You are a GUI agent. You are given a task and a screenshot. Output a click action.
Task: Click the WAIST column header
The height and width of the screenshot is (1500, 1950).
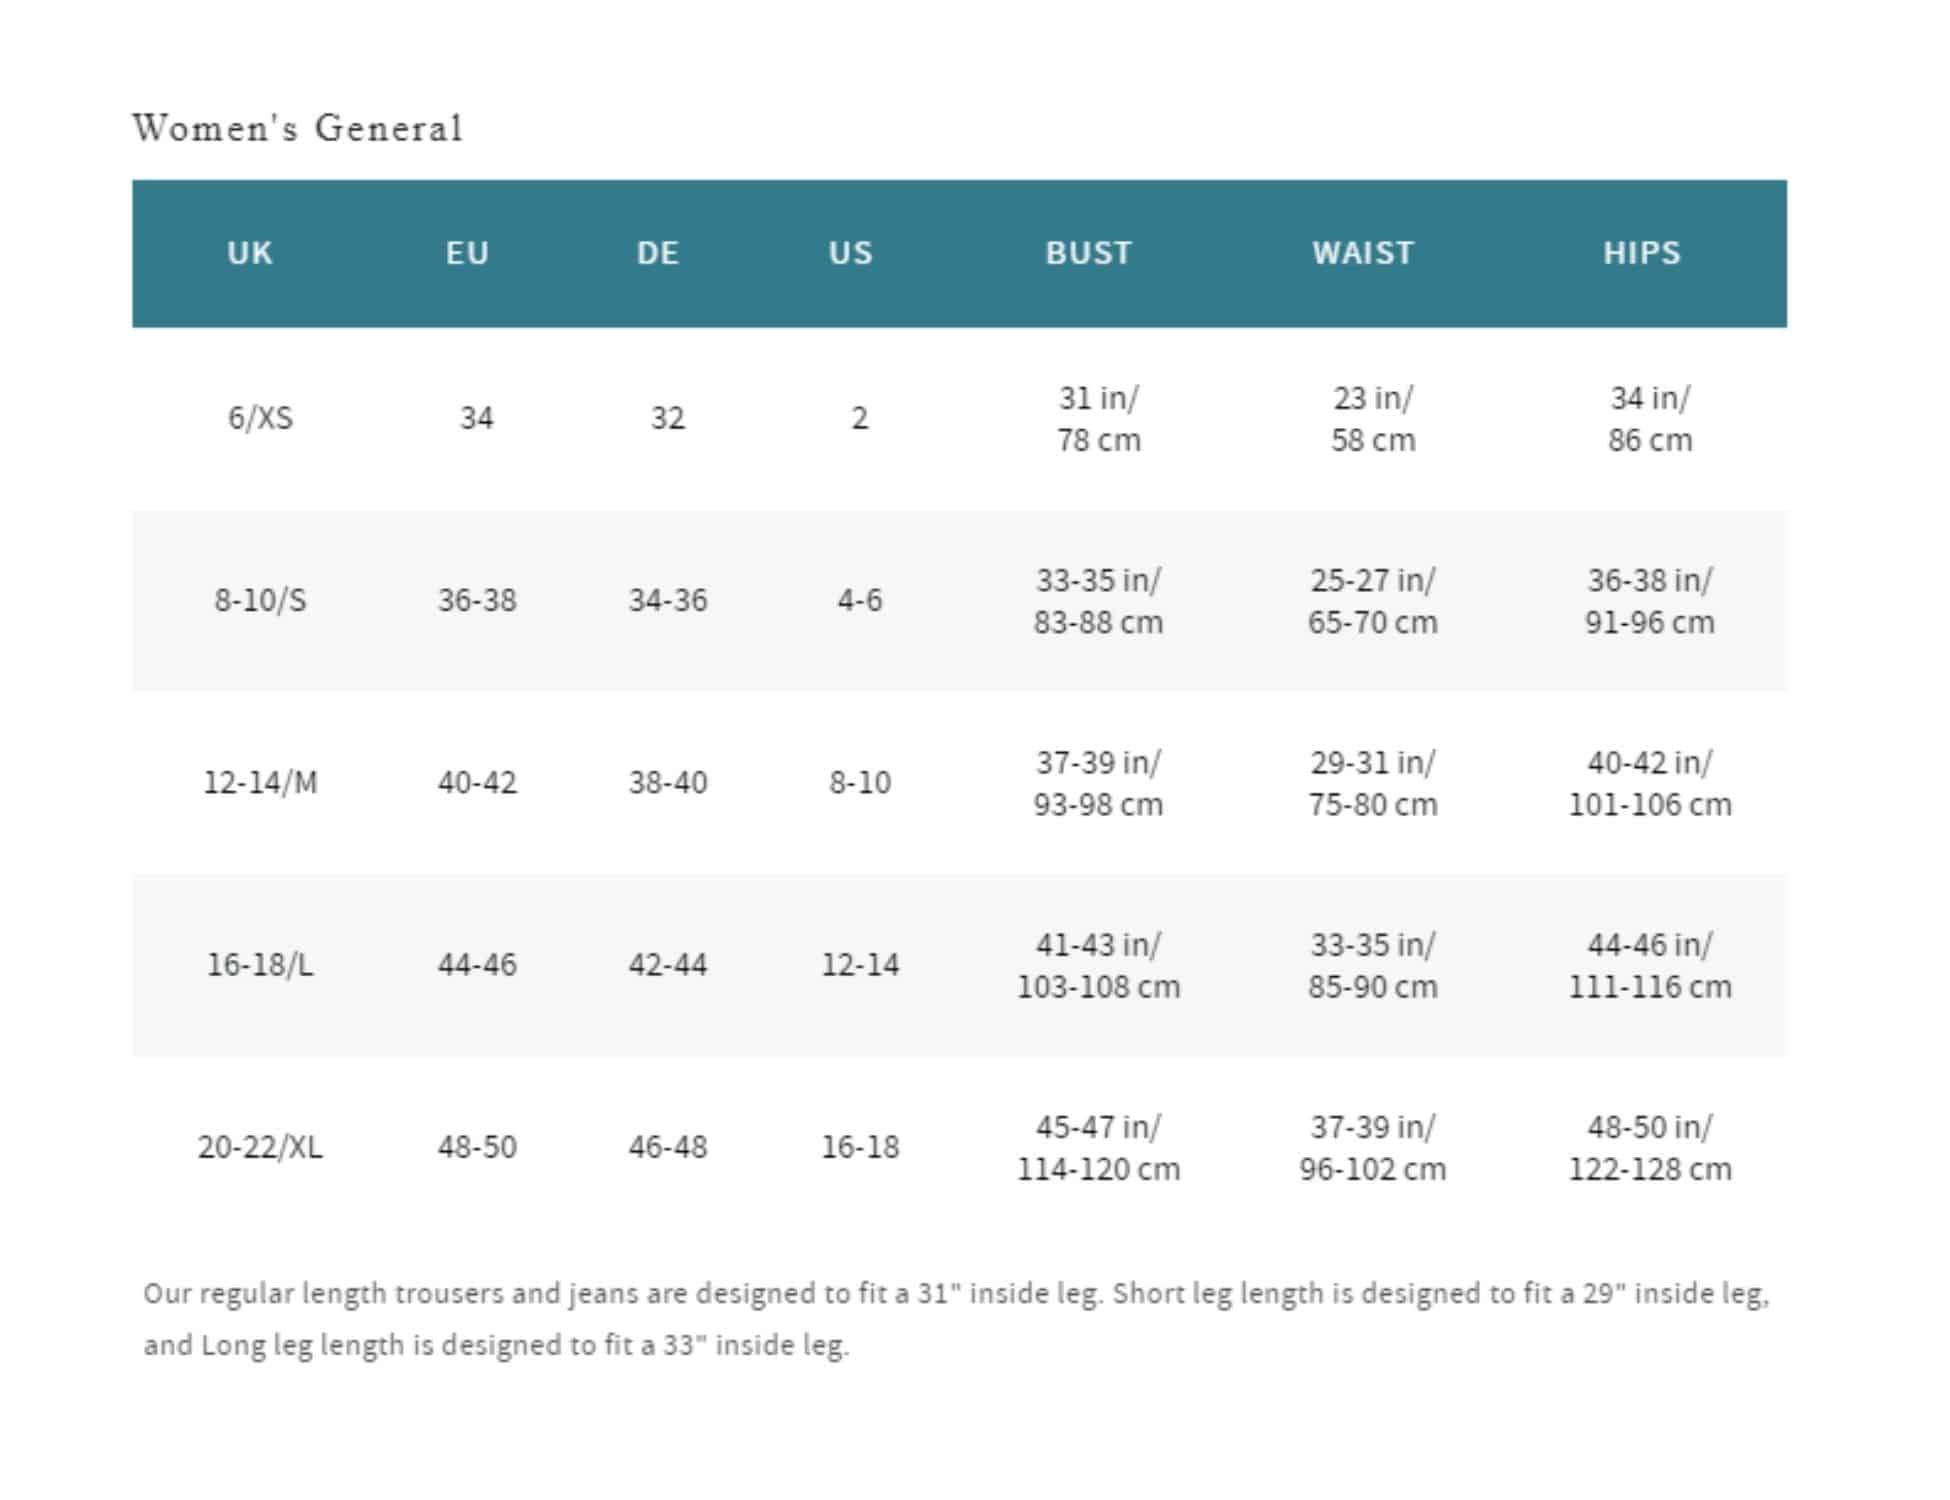point(1363,253)
